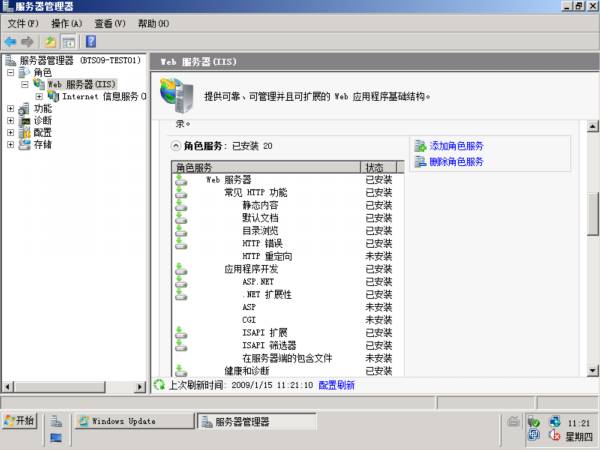Click the 配置刷新 link
600x450 pixels.
336,385
